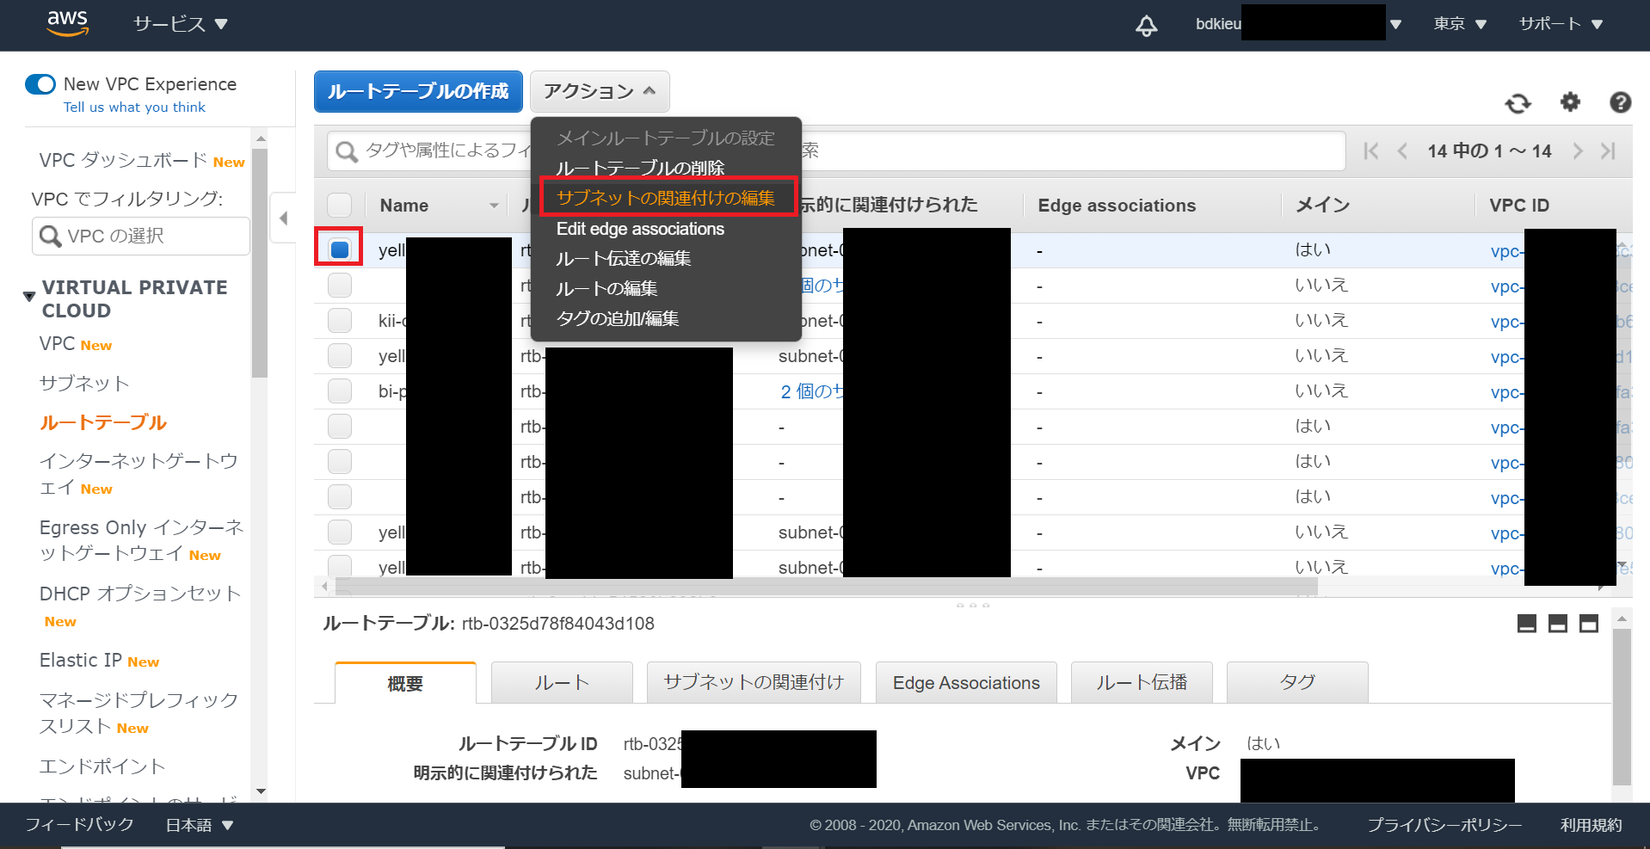Toggle the New VPC Experience switch
The width and height of the screenshot is (1650, 849).
[40, 84]
